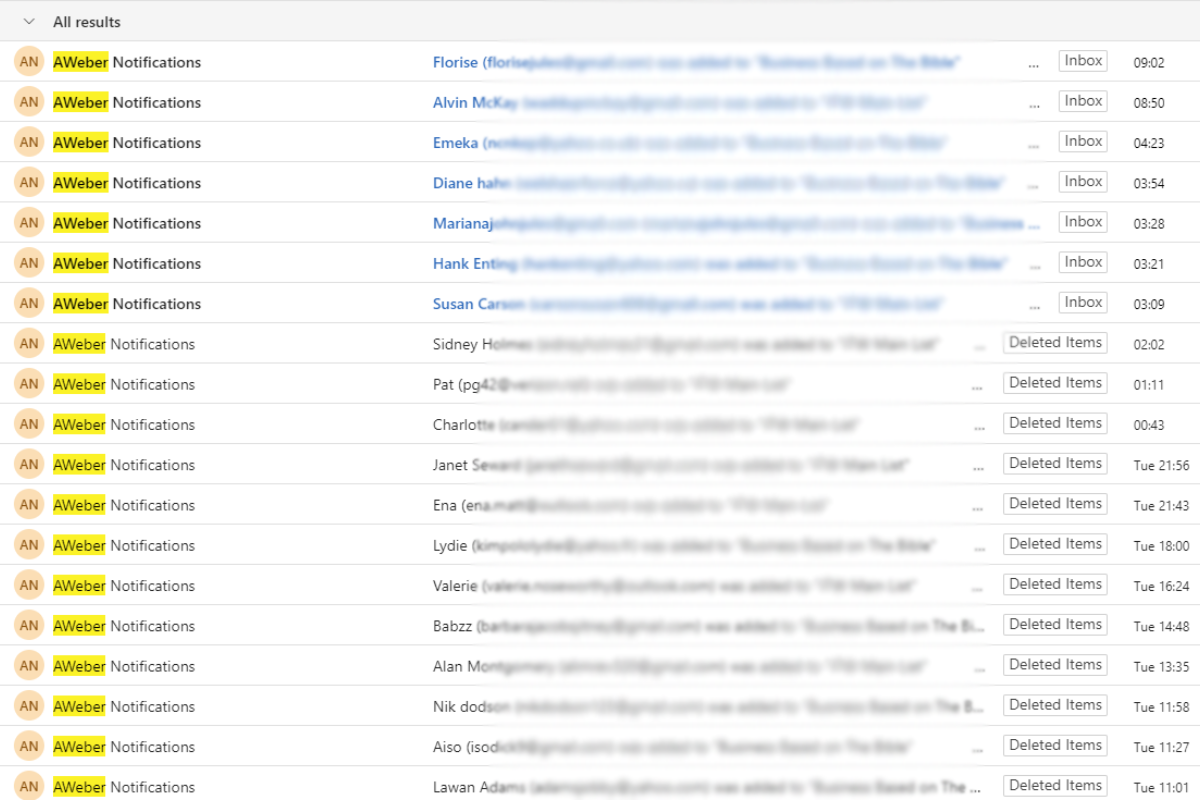Click the Inbox tag on the 04:23 email

pyautogui.click(x=1083, y=141)
